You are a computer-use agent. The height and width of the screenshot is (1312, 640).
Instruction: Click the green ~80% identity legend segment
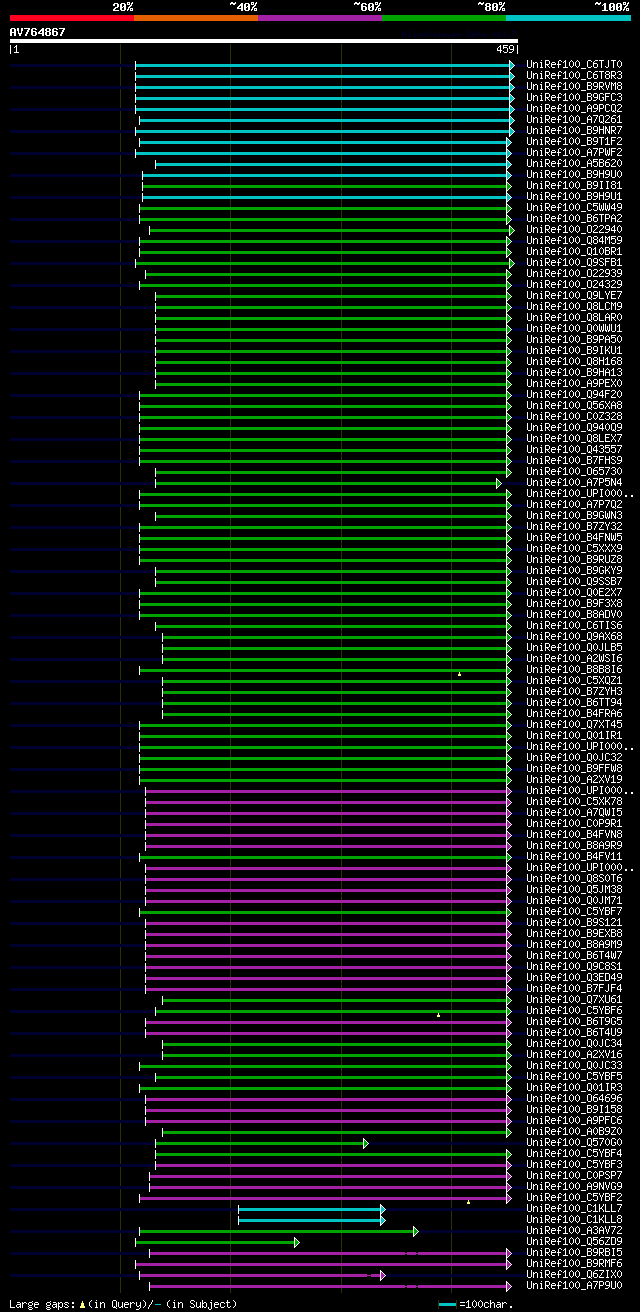(444, 18)
